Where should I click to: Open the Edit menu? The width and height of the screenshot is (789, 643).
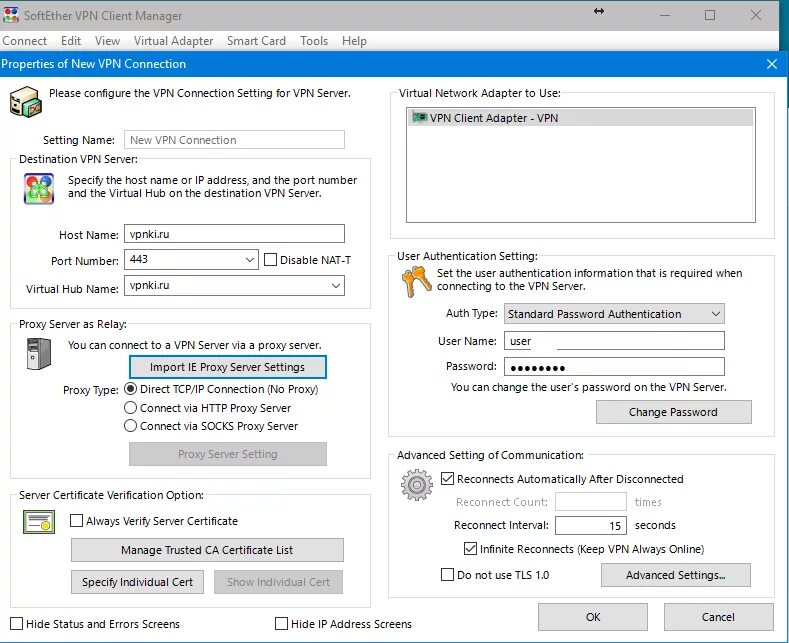(x=71, y=41)
